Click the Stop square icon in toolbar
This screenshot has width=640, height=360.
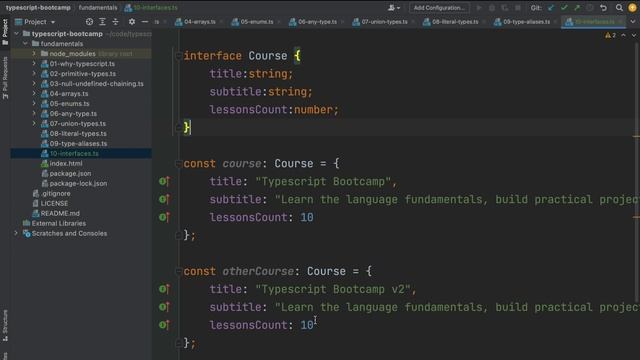[518, 8]
